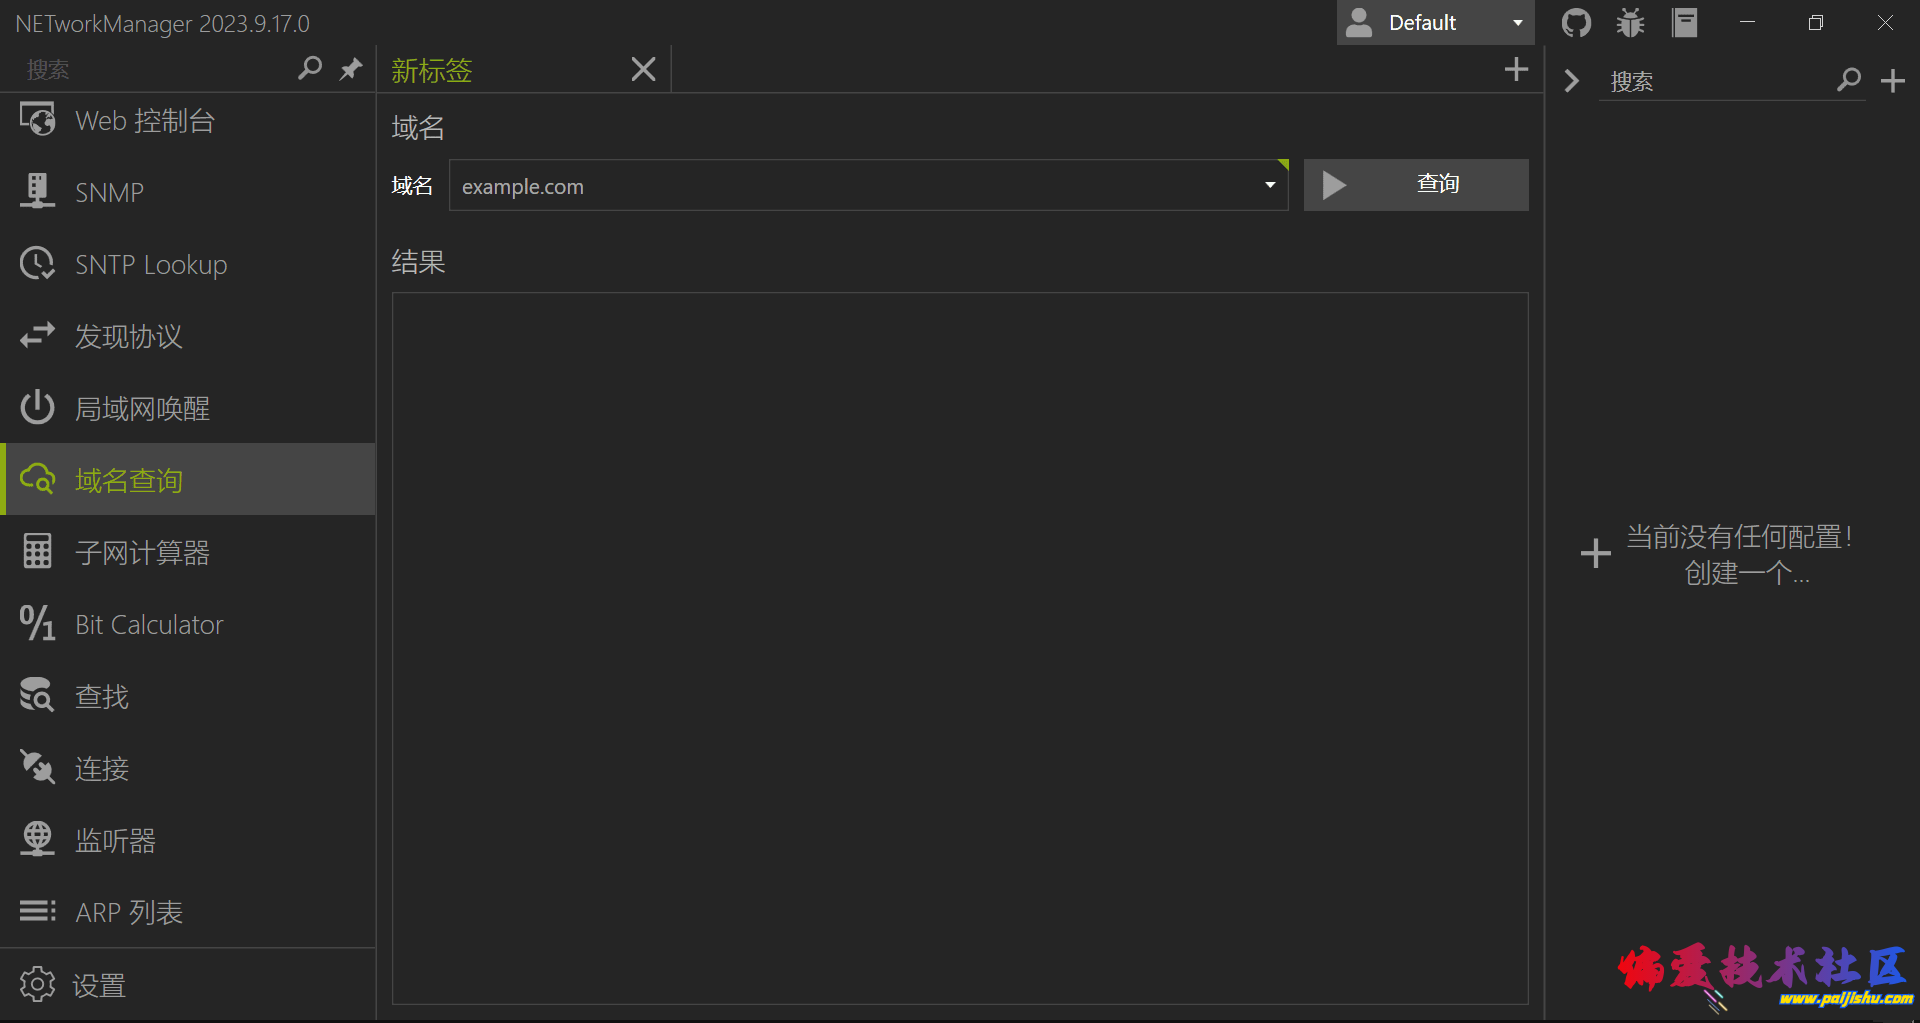Viewport: 1920px width, 1023px height.
Task: Click the 查询 query button
Action: (x=1415, y=185)
